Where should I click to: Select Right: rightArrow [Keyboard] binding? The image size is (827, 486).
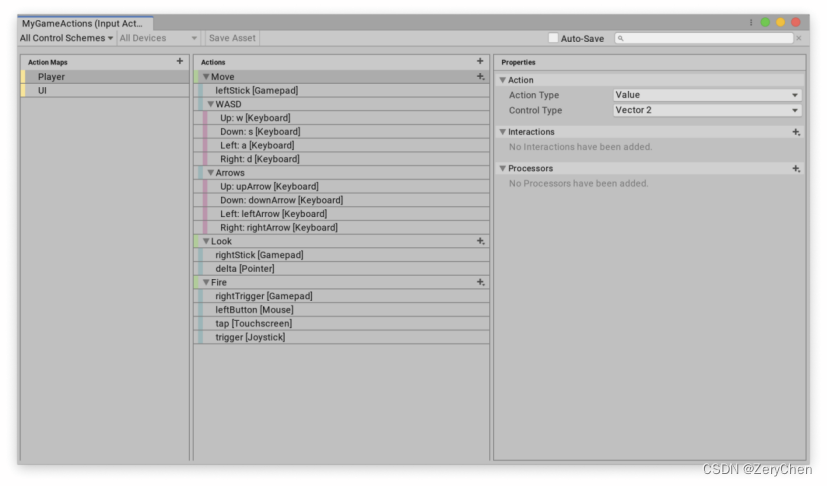[x=342, y=227]
